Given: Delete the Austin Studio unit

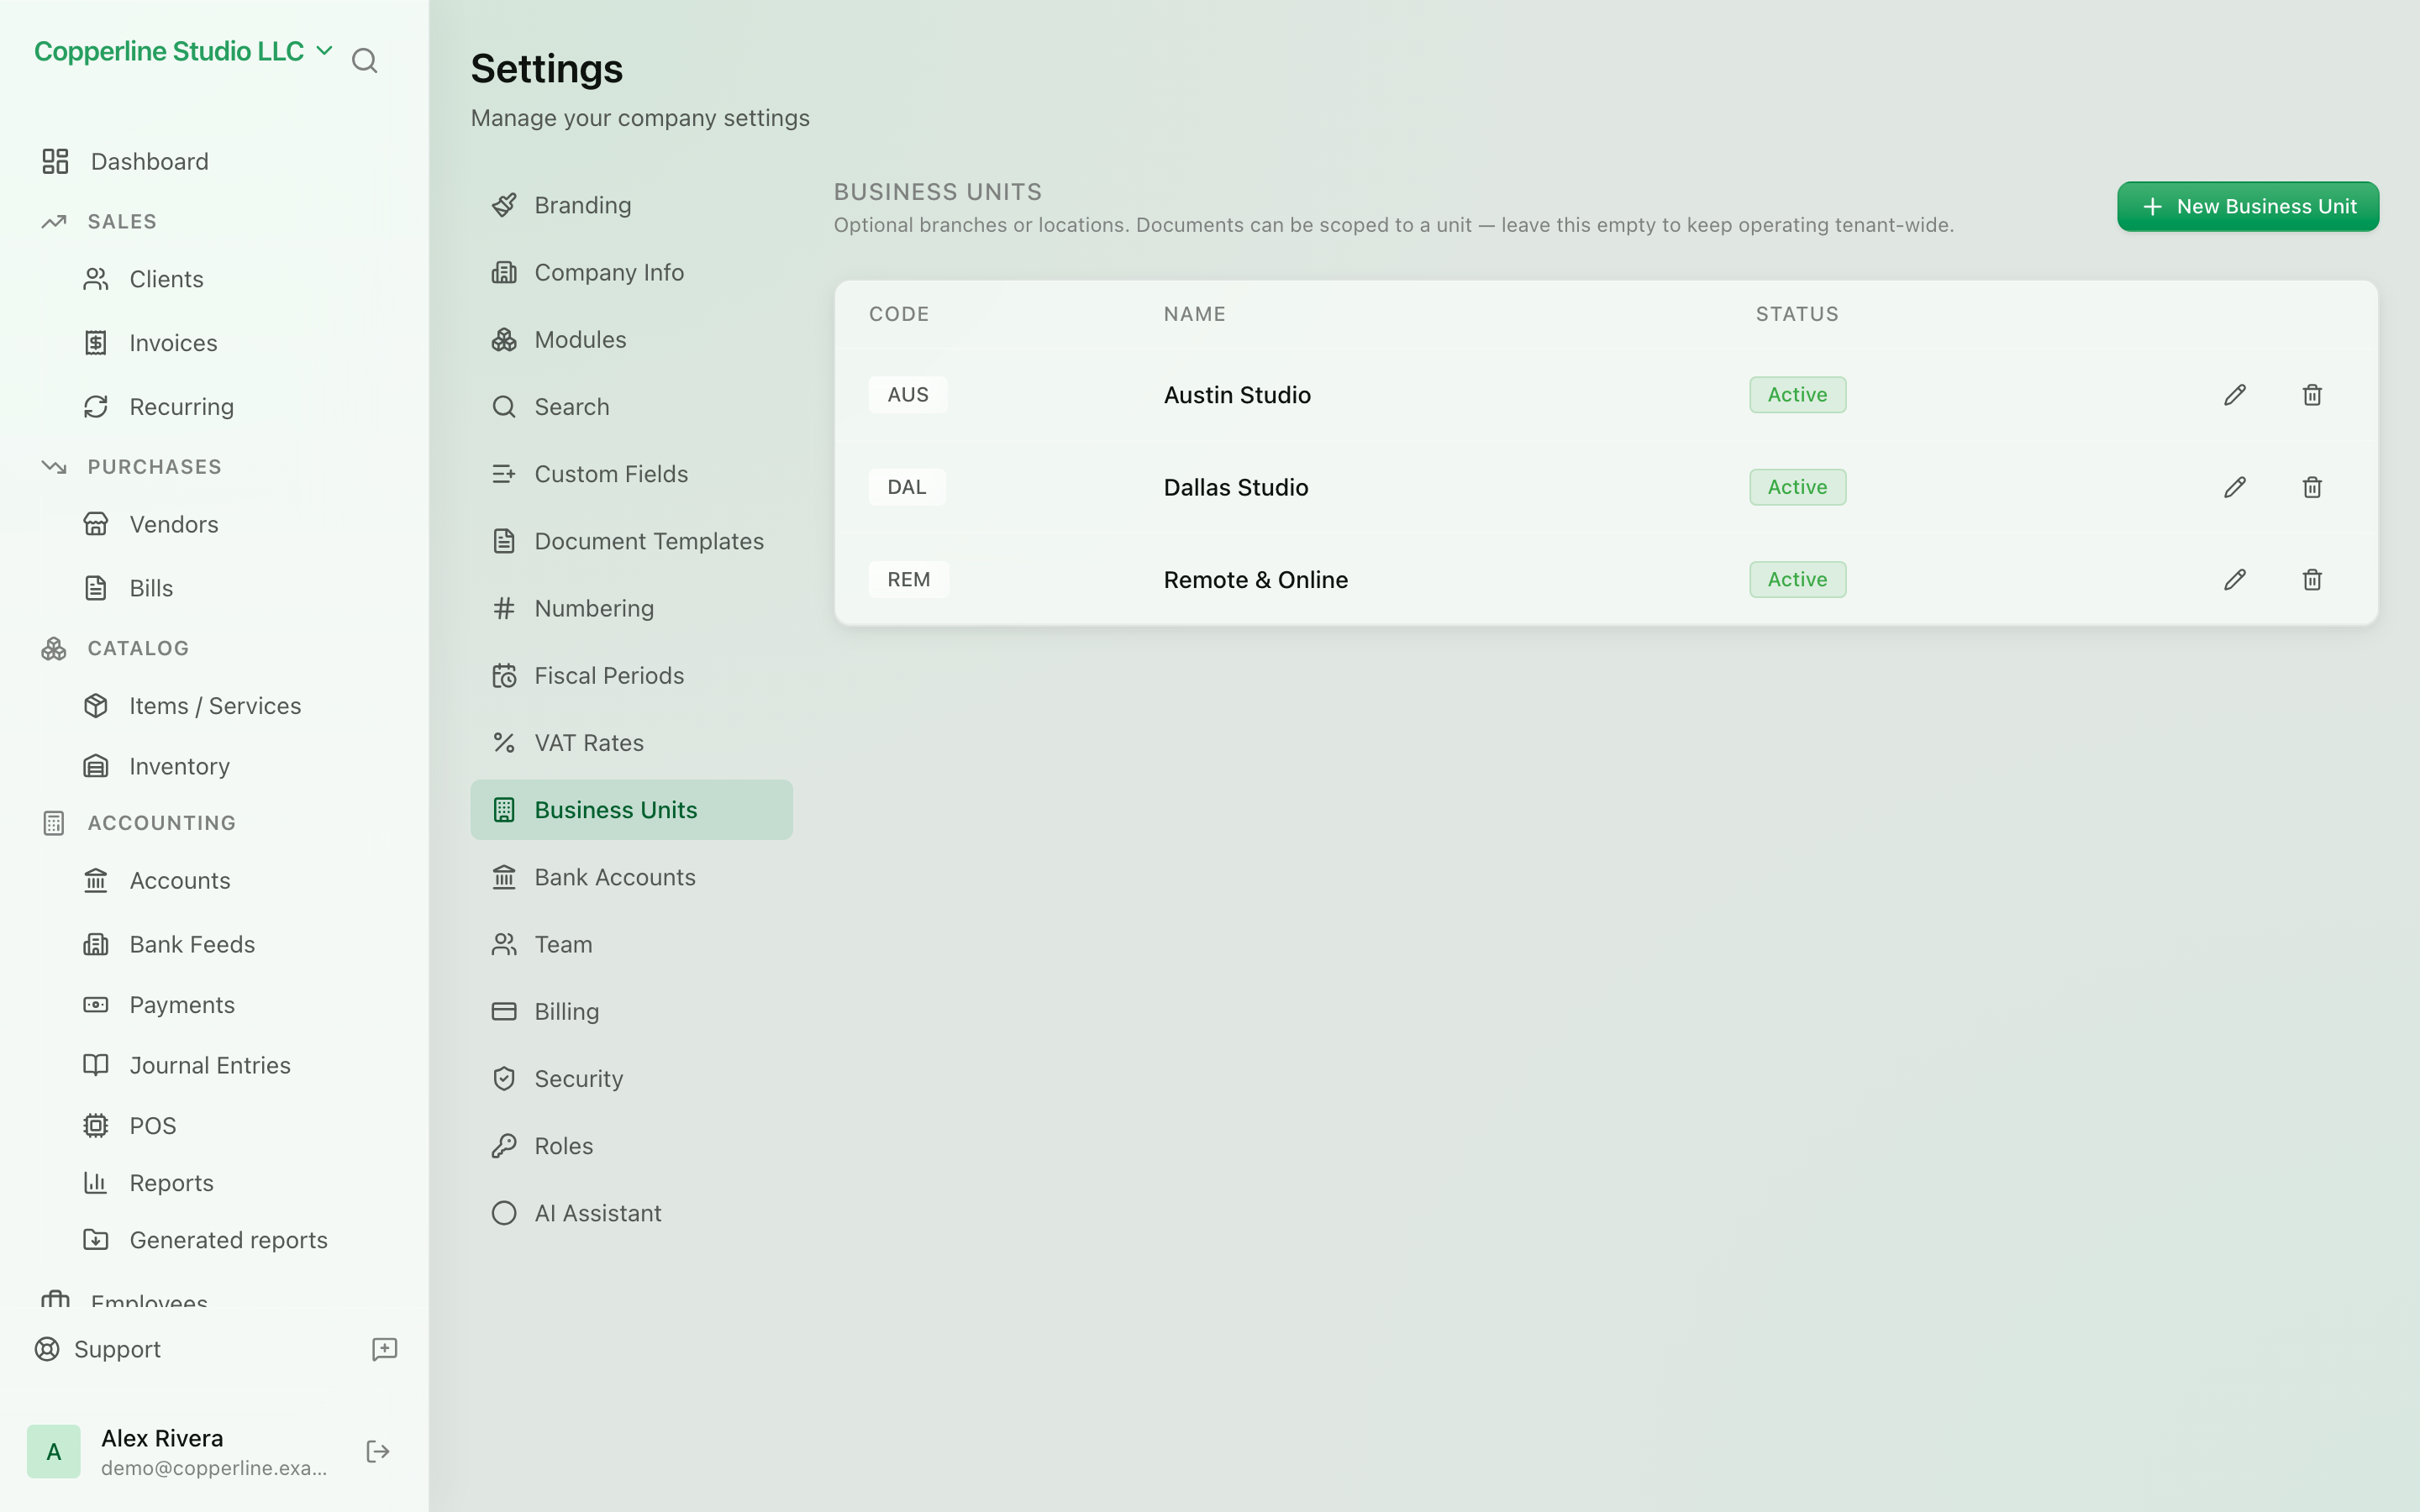Looking at the screenshot, I should [2312, 395].
